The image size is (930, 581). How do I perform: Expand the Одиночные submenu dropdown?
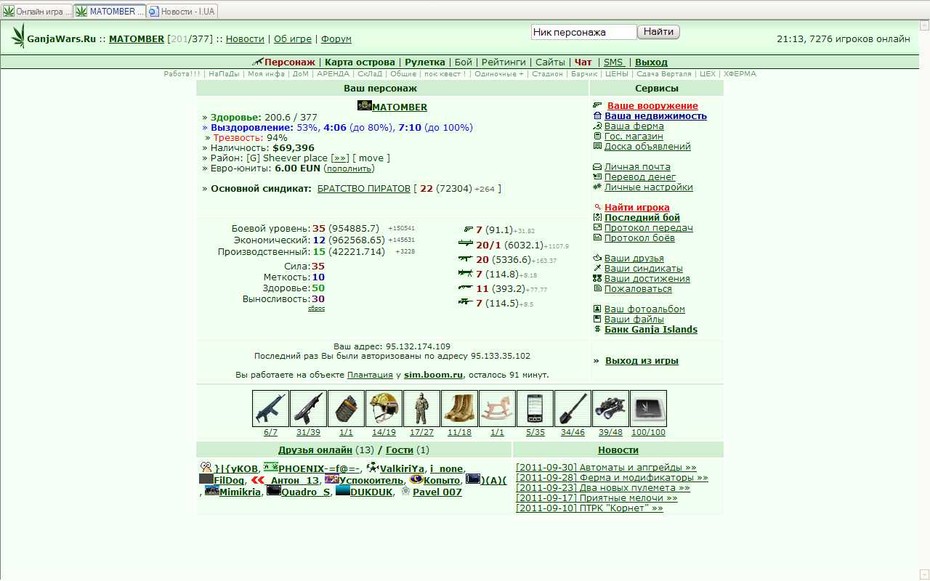(499, 74)
